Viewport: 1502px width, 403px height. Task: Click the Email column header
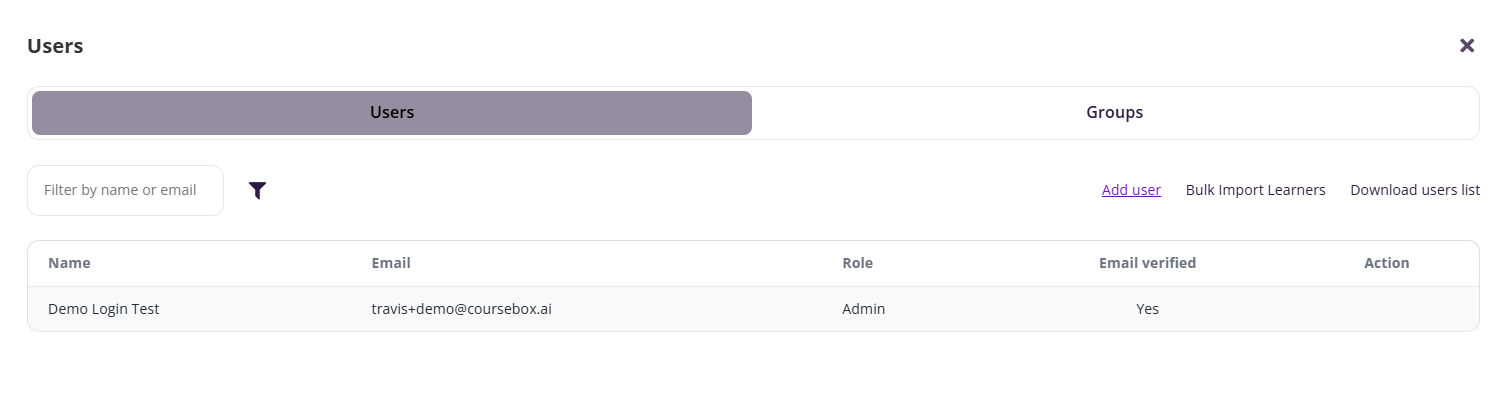391,263
